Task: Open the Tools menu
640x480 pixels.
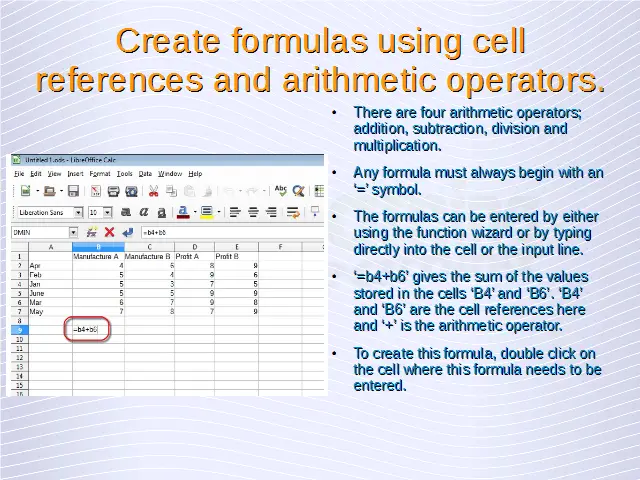Action: [x=124, y=174]
